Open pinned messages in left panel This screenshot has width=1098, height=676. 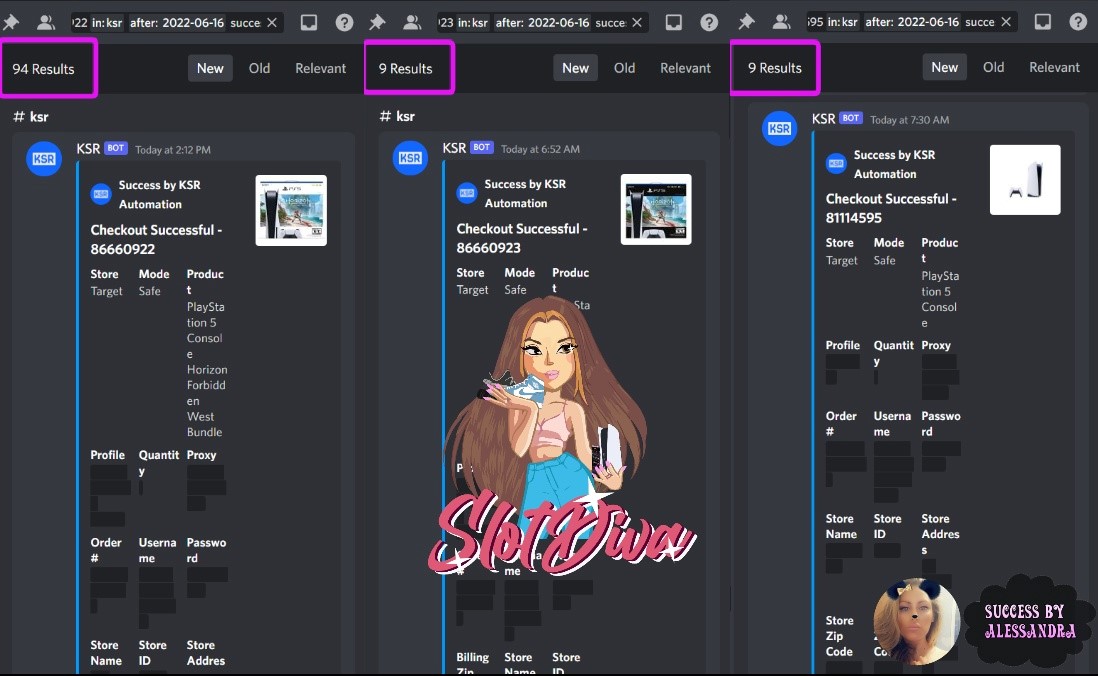click(11, 22)
